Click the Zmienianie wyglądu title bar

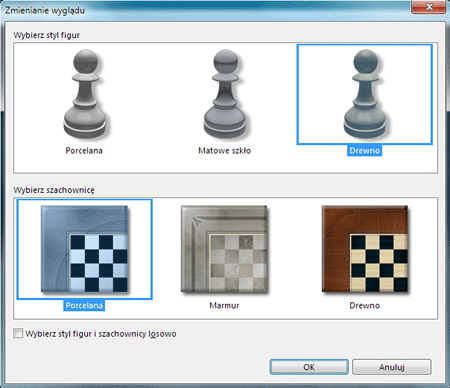207,10
